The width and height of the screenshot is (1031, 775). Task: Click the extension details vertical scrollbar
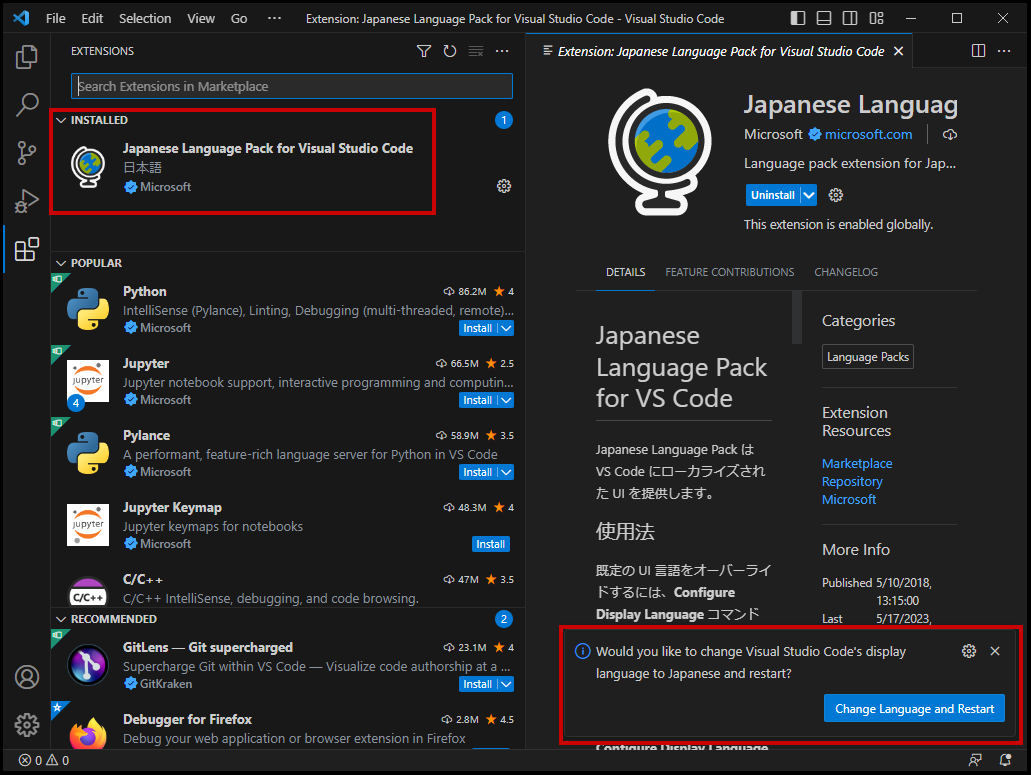(796, 318)
